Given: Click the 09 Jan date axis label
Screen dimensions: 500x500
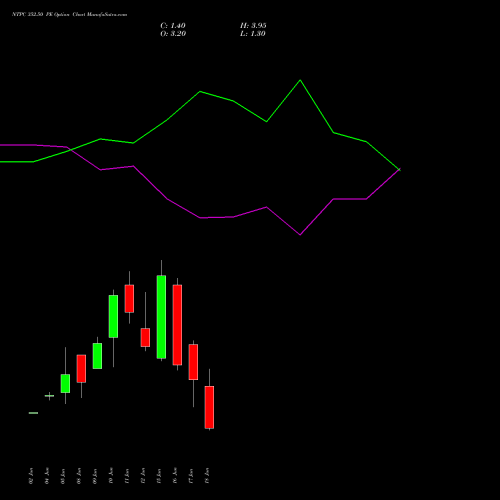Looking at the screenshot, I should click(x=95, y=476).
